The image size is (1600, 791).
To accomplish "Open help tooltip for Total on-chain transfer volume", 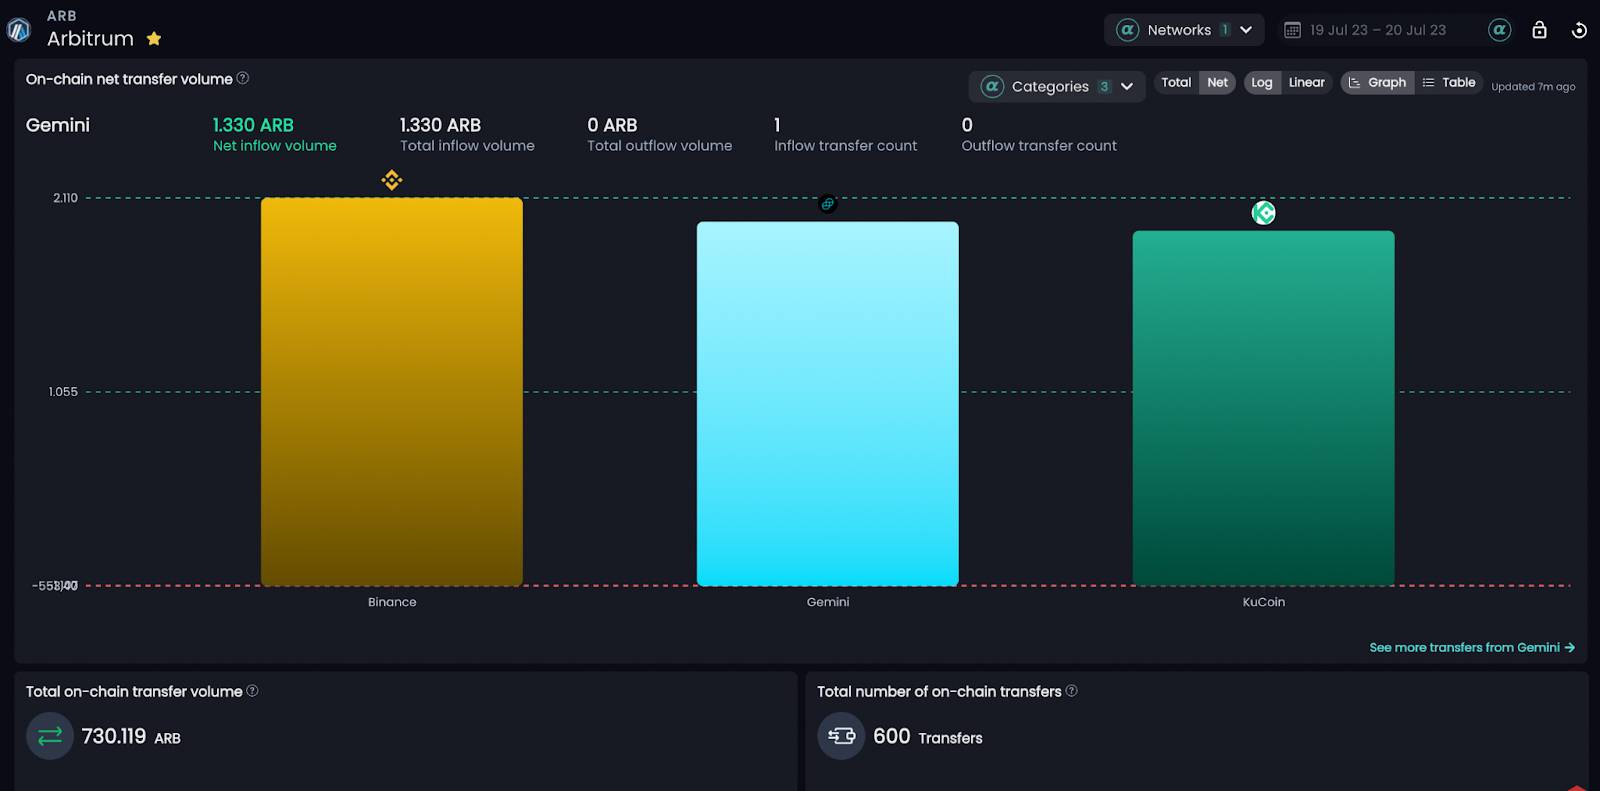I will click(252, 690).
